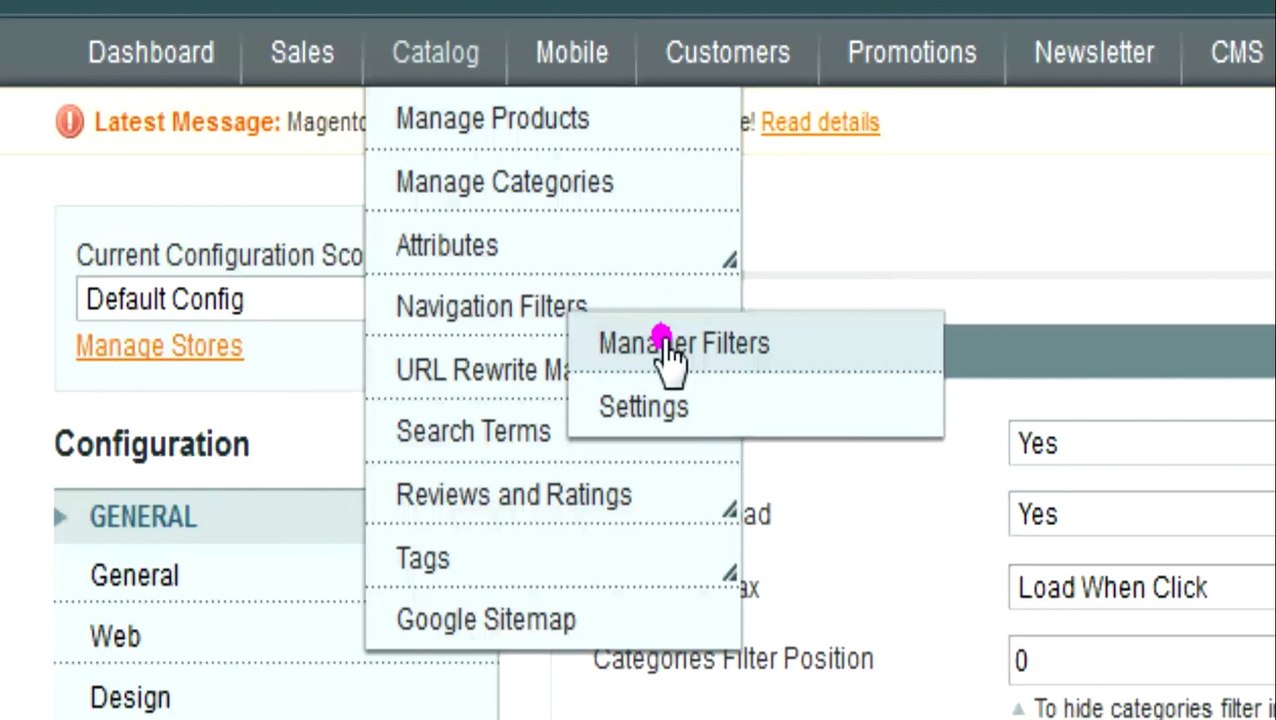The height and width of the screenshot is (720, 1276).
Task: Select URL Rewrite Management entry
Action: 482,370
